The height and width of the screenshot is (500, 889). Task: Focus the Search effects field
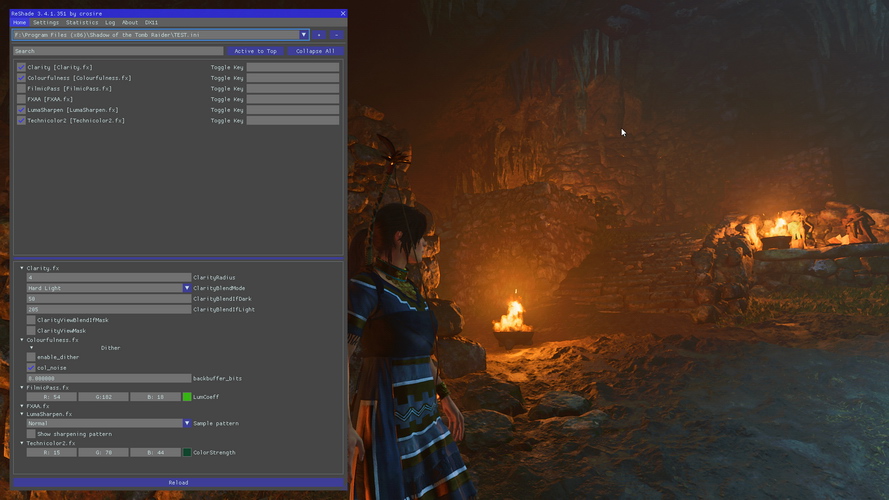[118, 51]
